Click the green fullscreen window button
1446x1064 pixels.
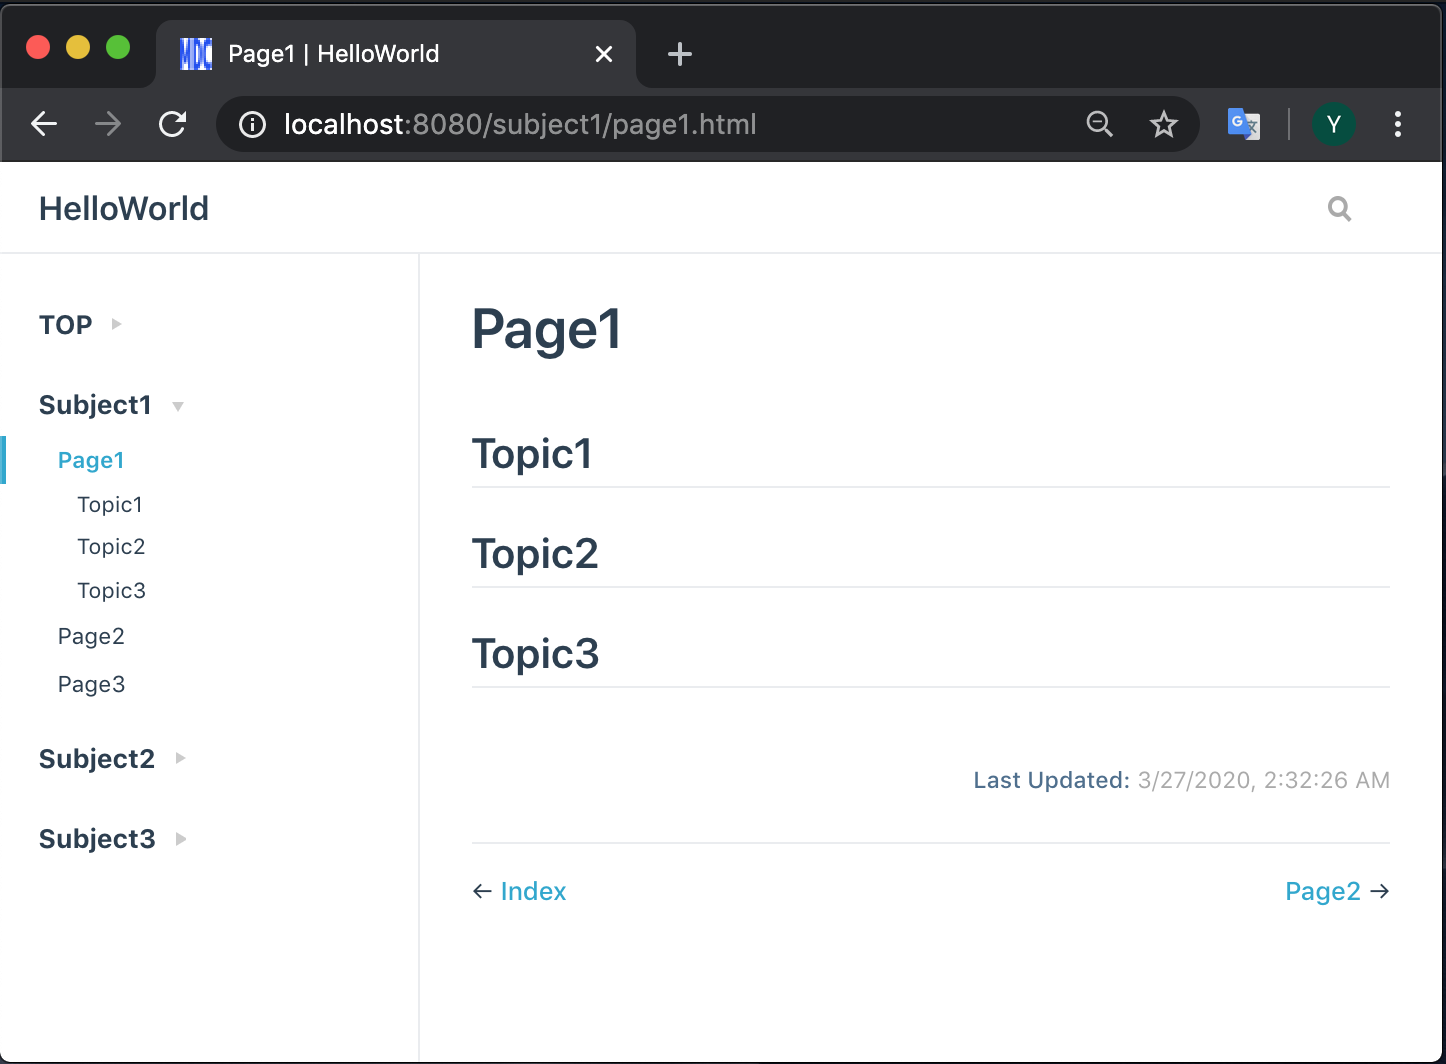tap(118, 47)
